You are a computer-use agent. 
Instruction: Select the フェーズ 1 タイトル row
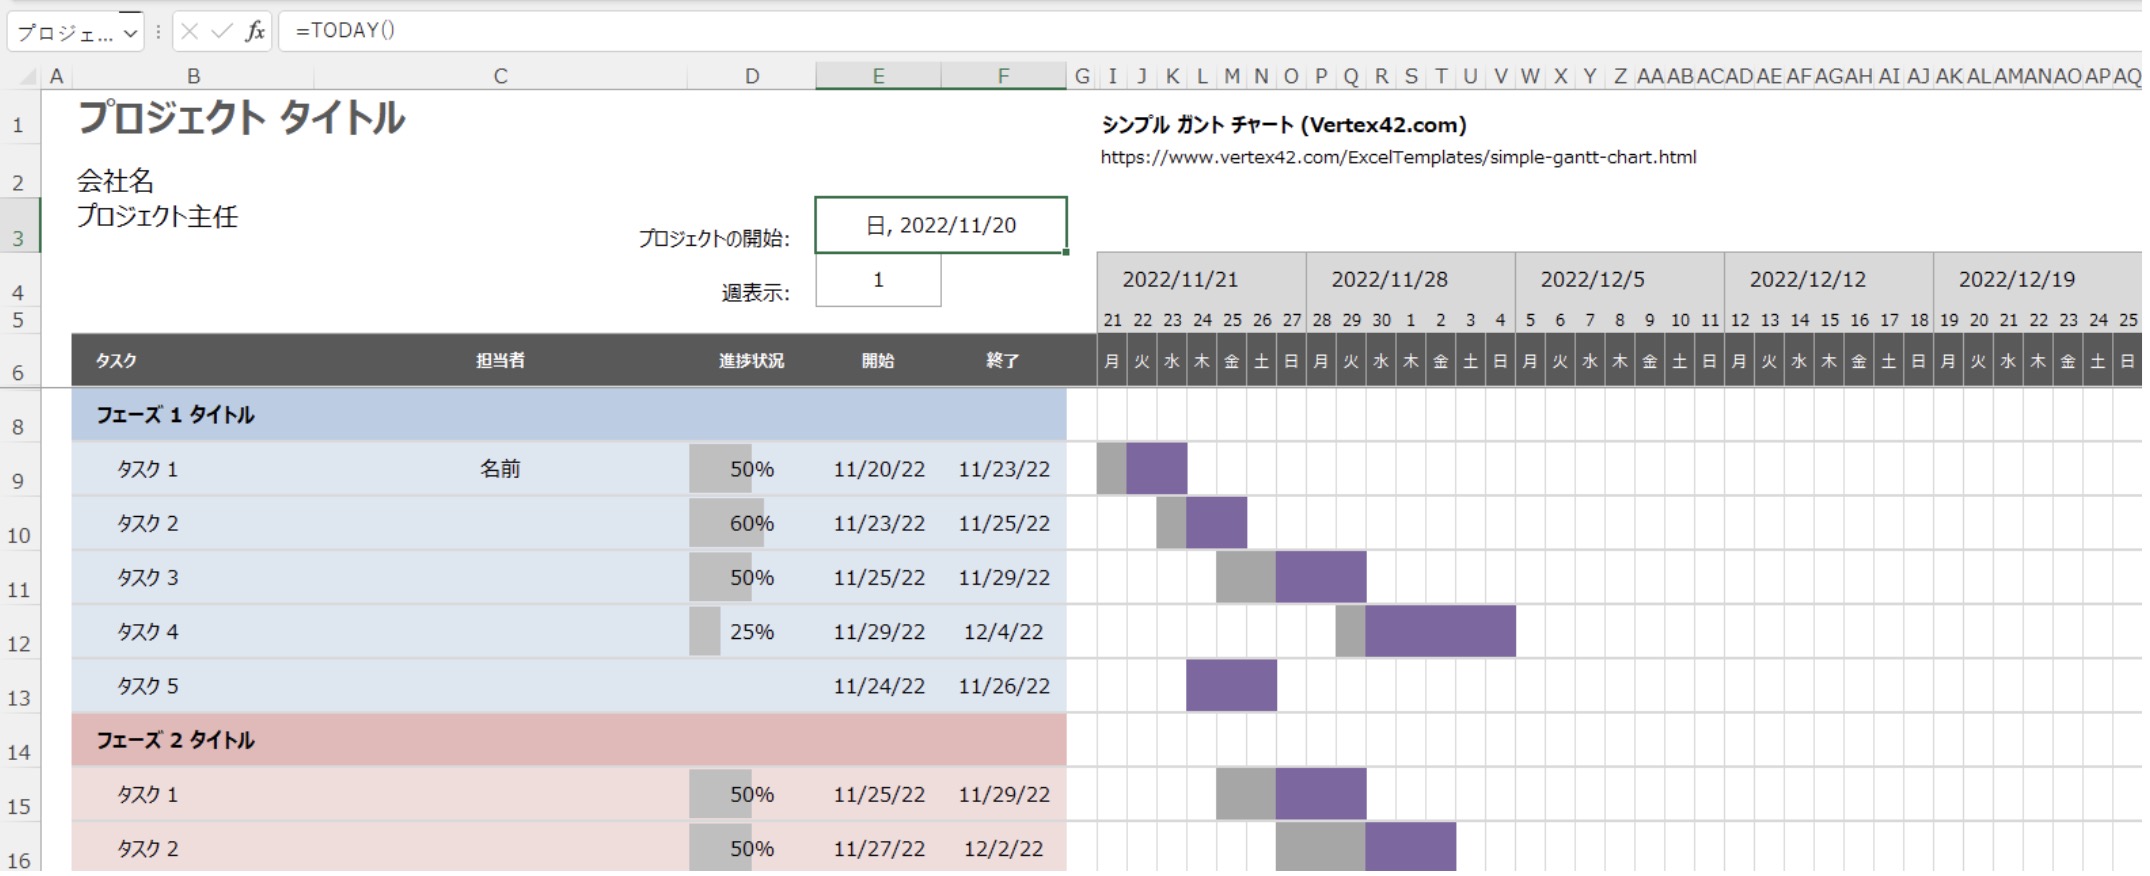569,415
